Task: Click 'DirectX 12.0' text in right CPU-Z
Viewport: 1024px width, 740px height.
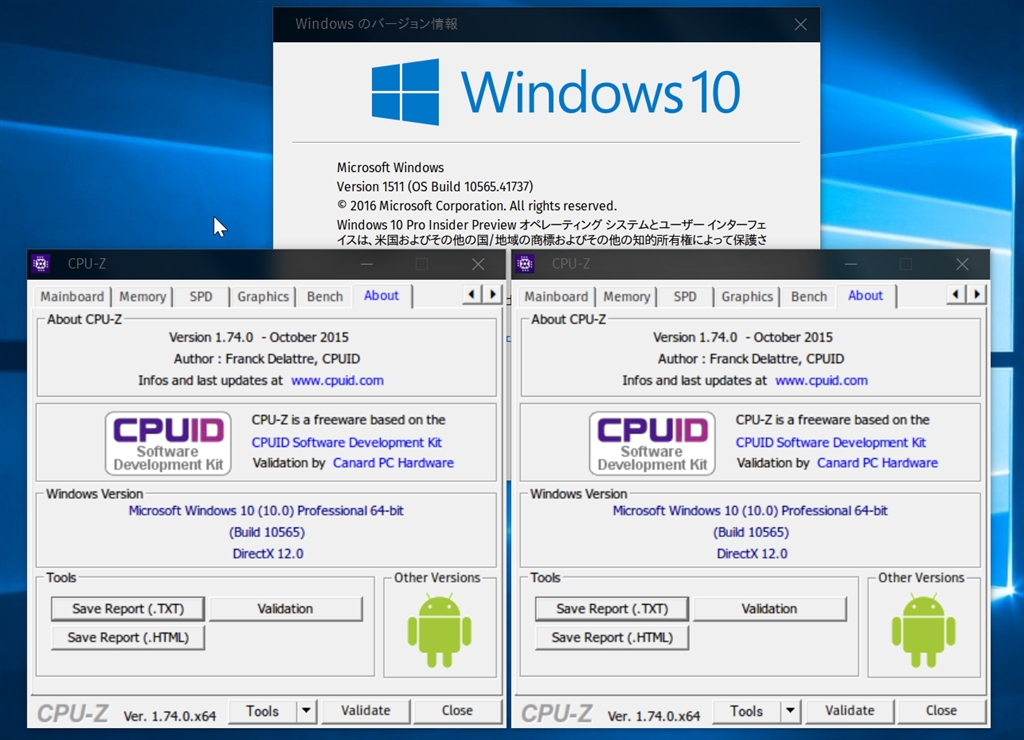Action: pos(752,554)
